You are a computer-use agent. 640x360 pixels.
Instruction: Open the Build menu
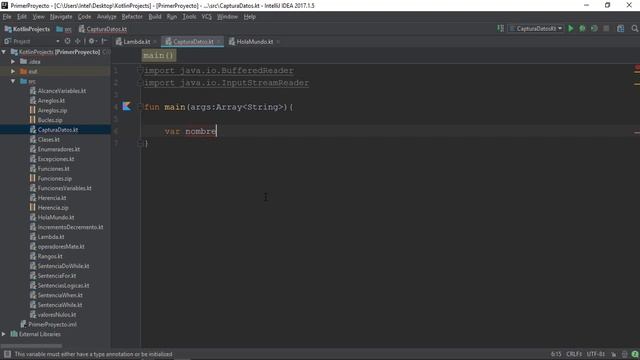pyautogui.click(x=155, y=17)
